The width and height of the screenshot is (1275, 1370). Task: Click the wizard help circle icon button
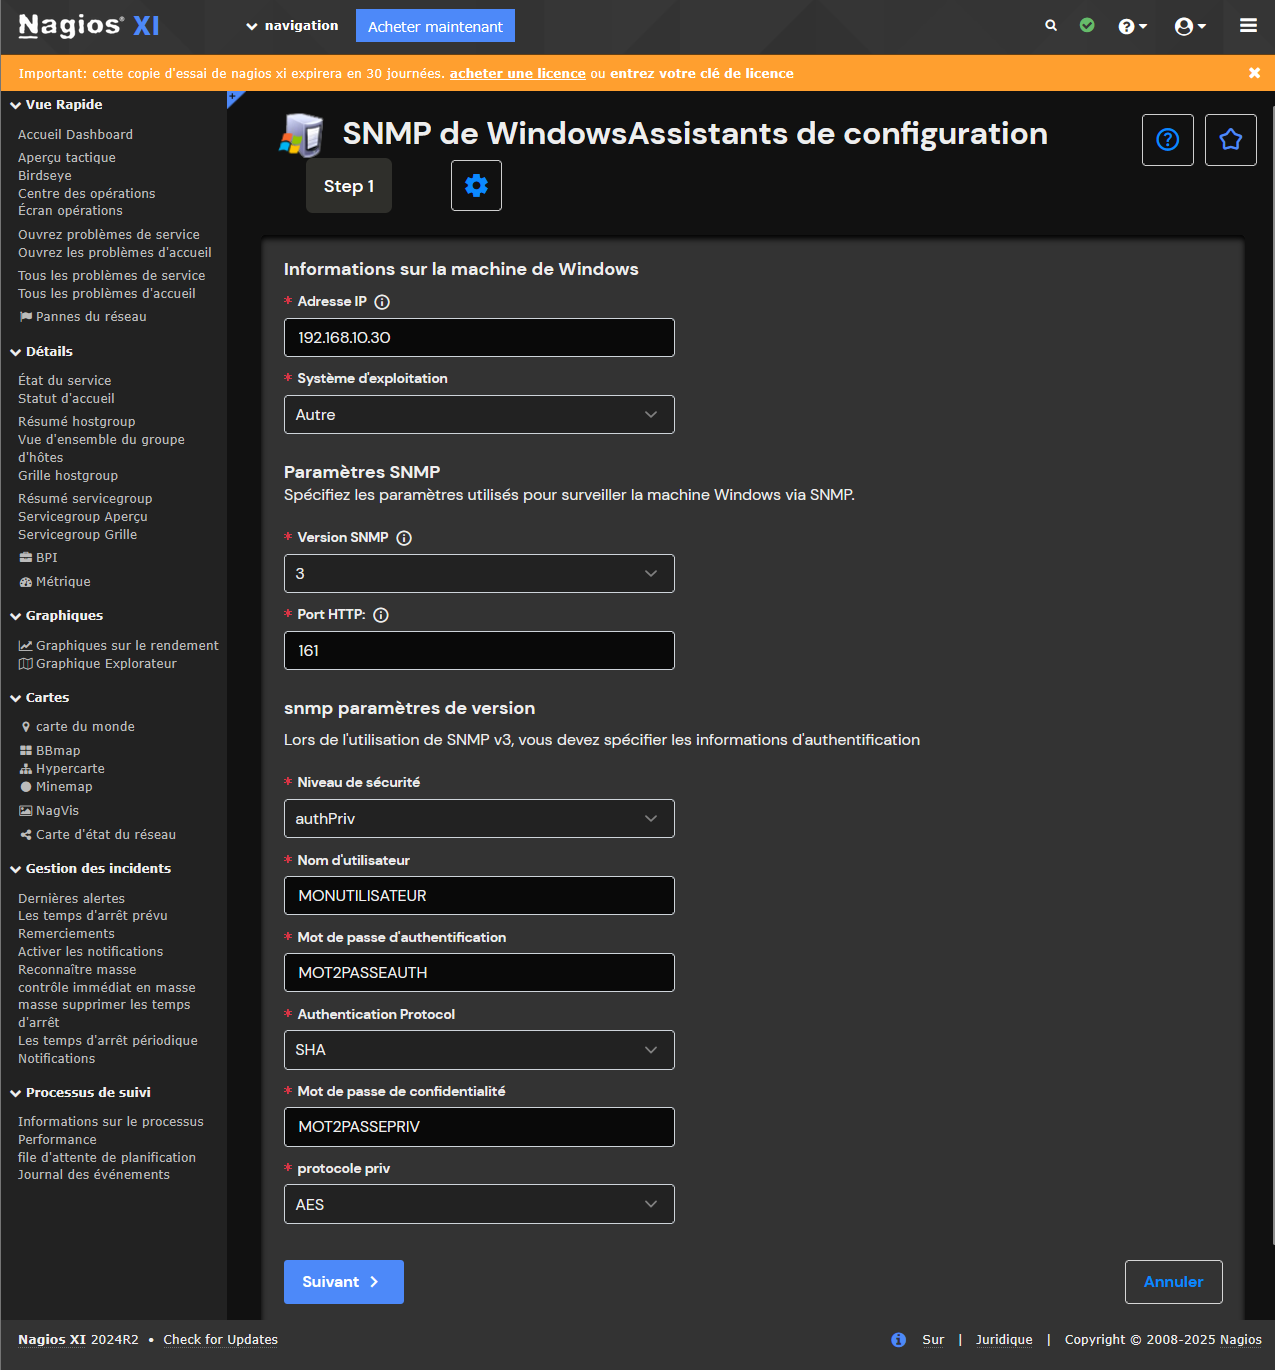(1167, 140)
